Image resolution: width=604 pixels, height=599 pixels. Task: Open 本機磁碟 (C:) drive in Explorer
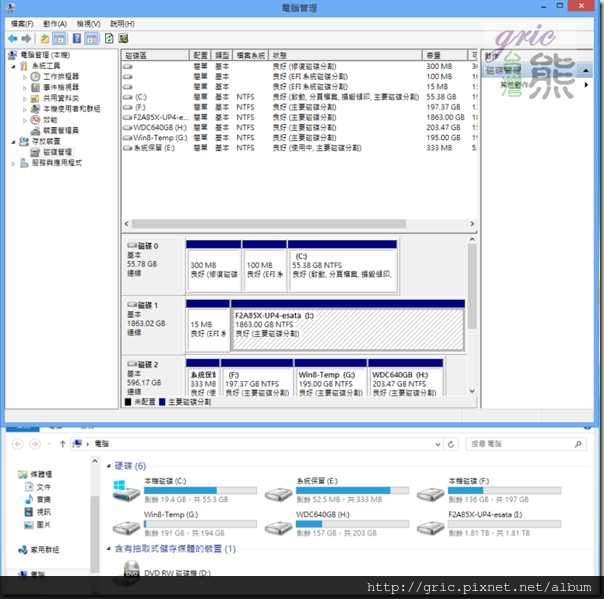[x=185, y=490]
